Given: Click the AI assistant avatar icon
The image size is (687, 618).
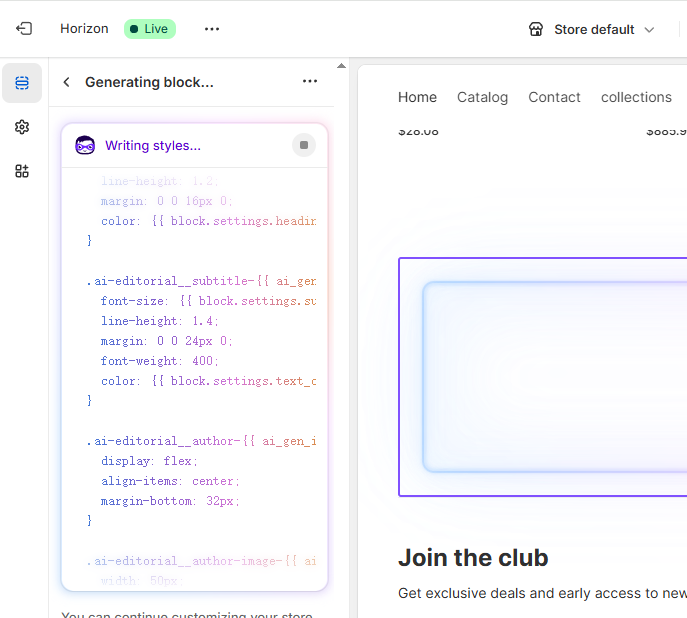Looking at the screenshot, I should pyautogui.click(x=85, y=146).
